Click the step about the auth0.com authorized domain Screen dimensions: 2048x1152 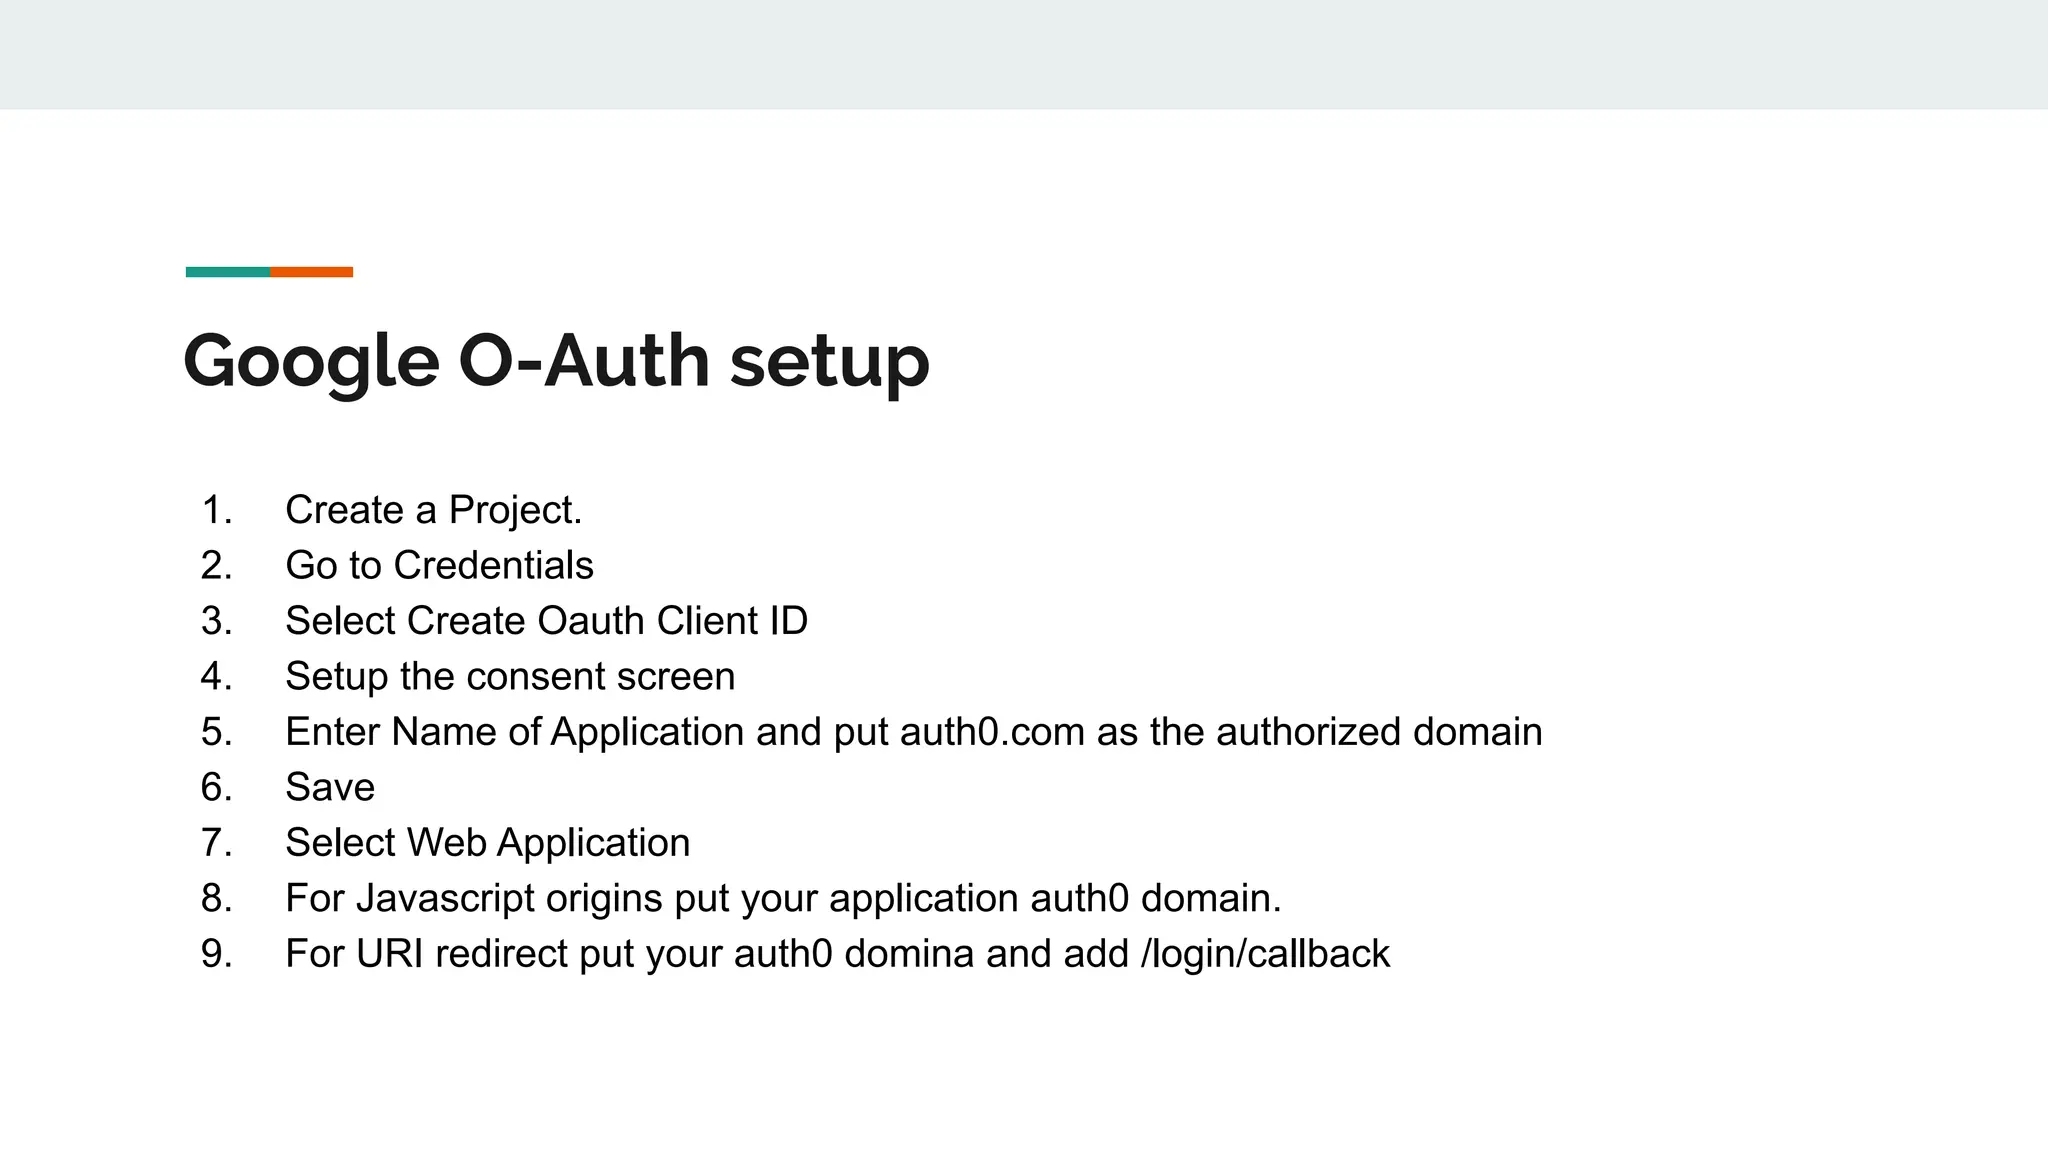(x=914, y=732)
